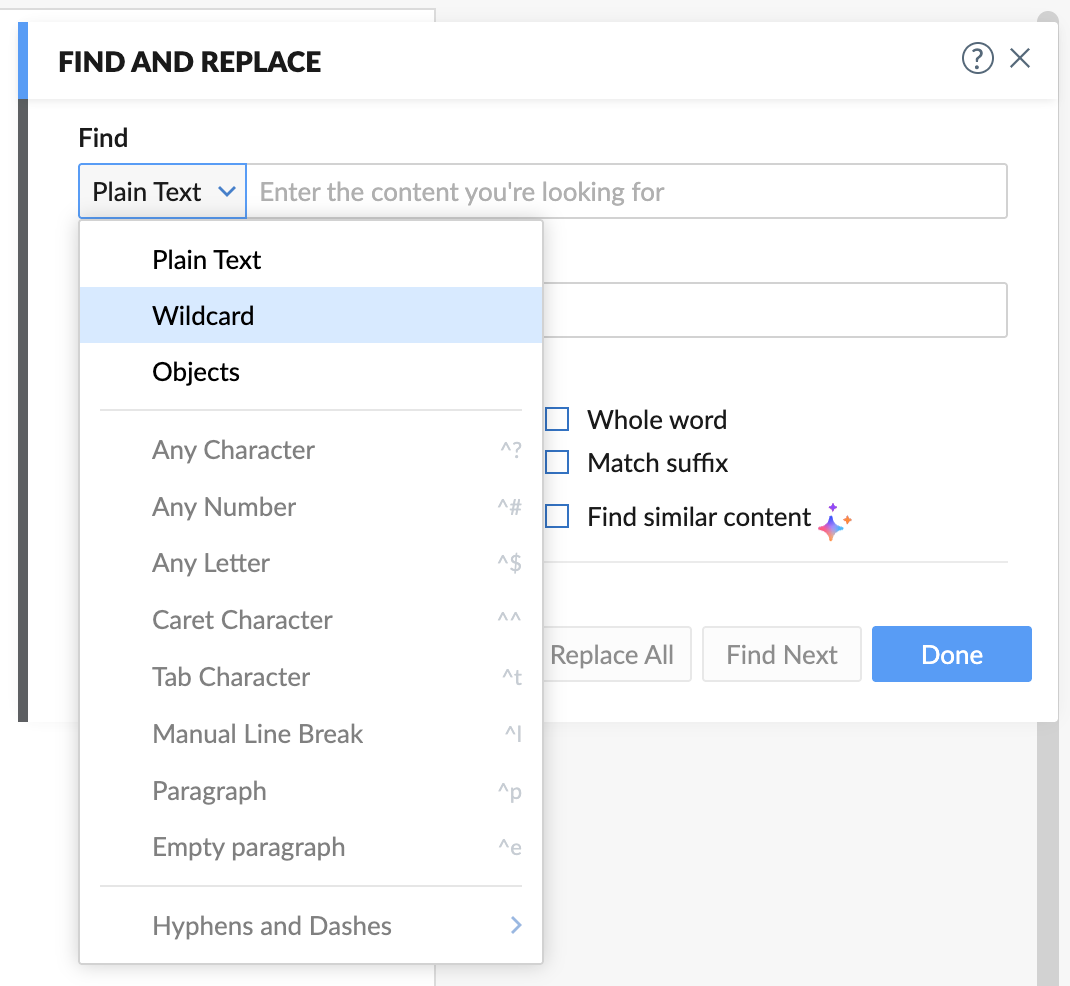Select the Objects search type option
1070x986 pixels.
tap(311, 372)
